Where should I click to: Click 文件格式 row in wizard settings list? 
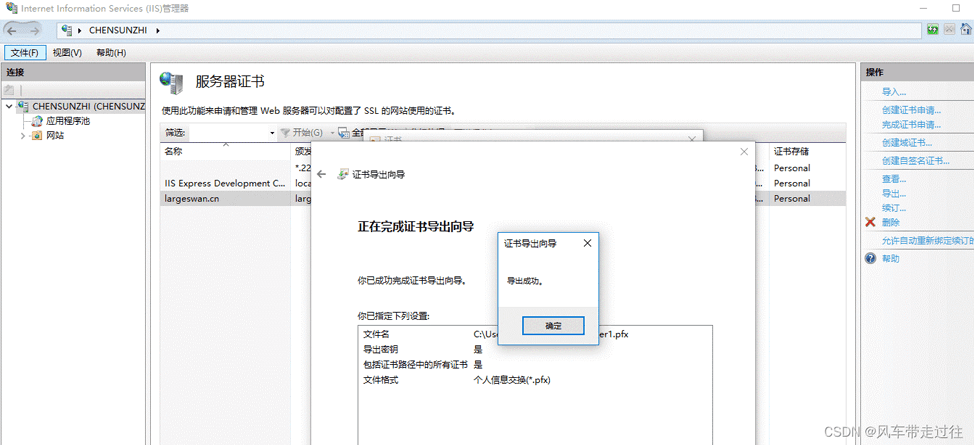pos(534,380)
